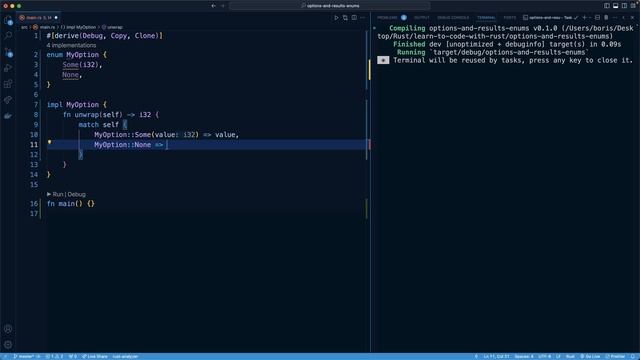Click the command center search box
The image size is (640, 360).
330,6
